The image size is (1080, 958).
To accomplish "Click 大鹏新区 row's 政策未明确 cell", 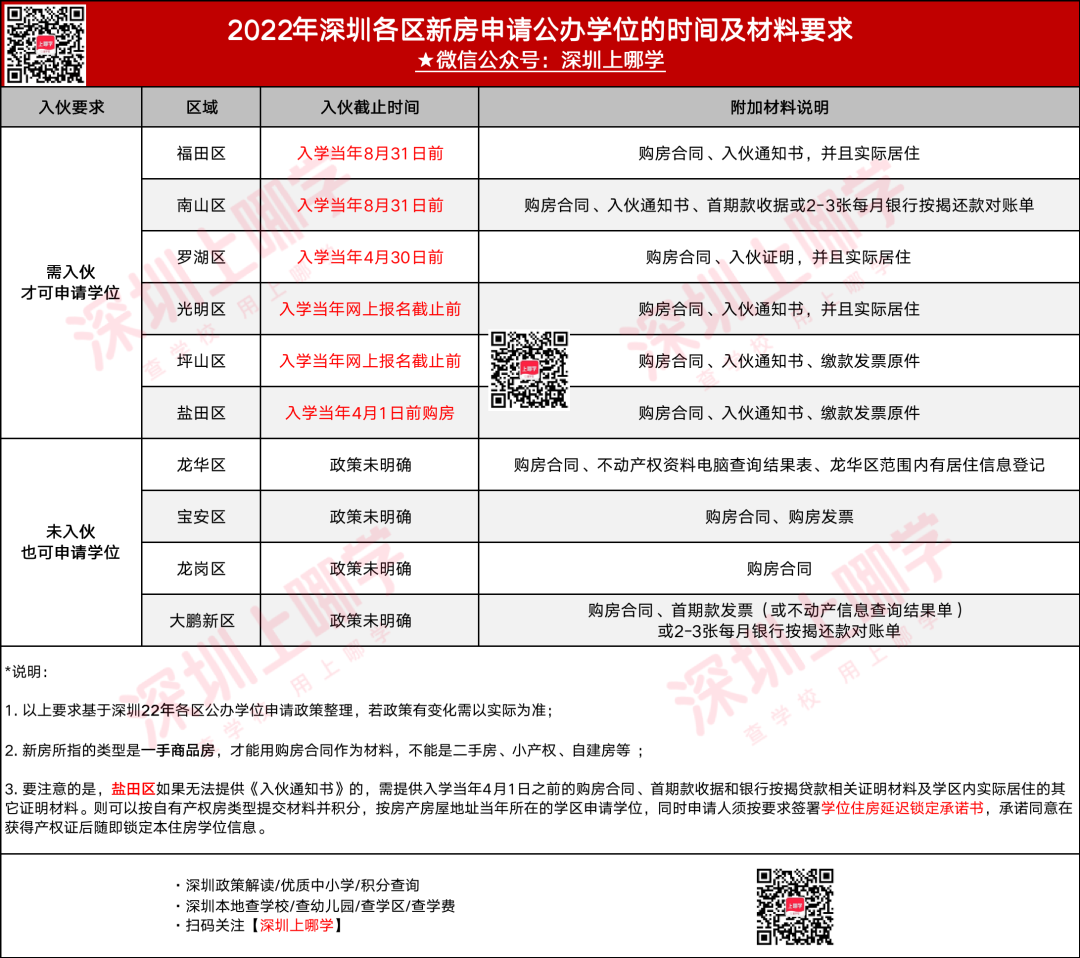I will tap(370, 621).
